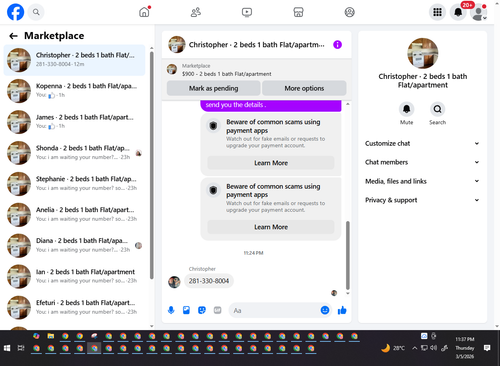Open Task View in the taskbar

[x=21, y=348]
